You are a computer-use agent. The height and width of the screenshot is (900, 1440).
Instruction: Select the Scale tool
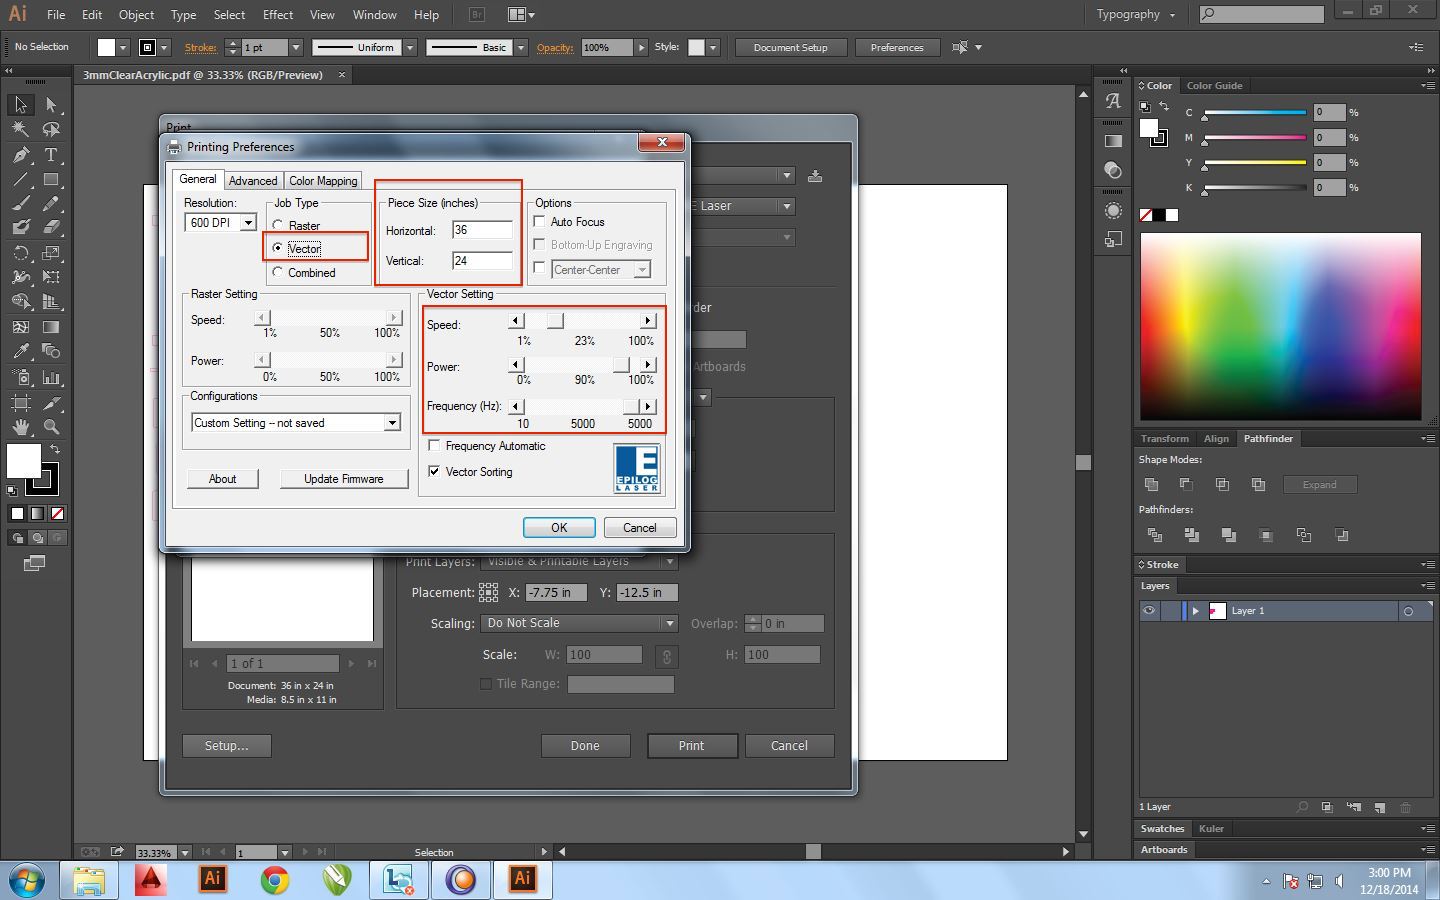tap(51, 253)
